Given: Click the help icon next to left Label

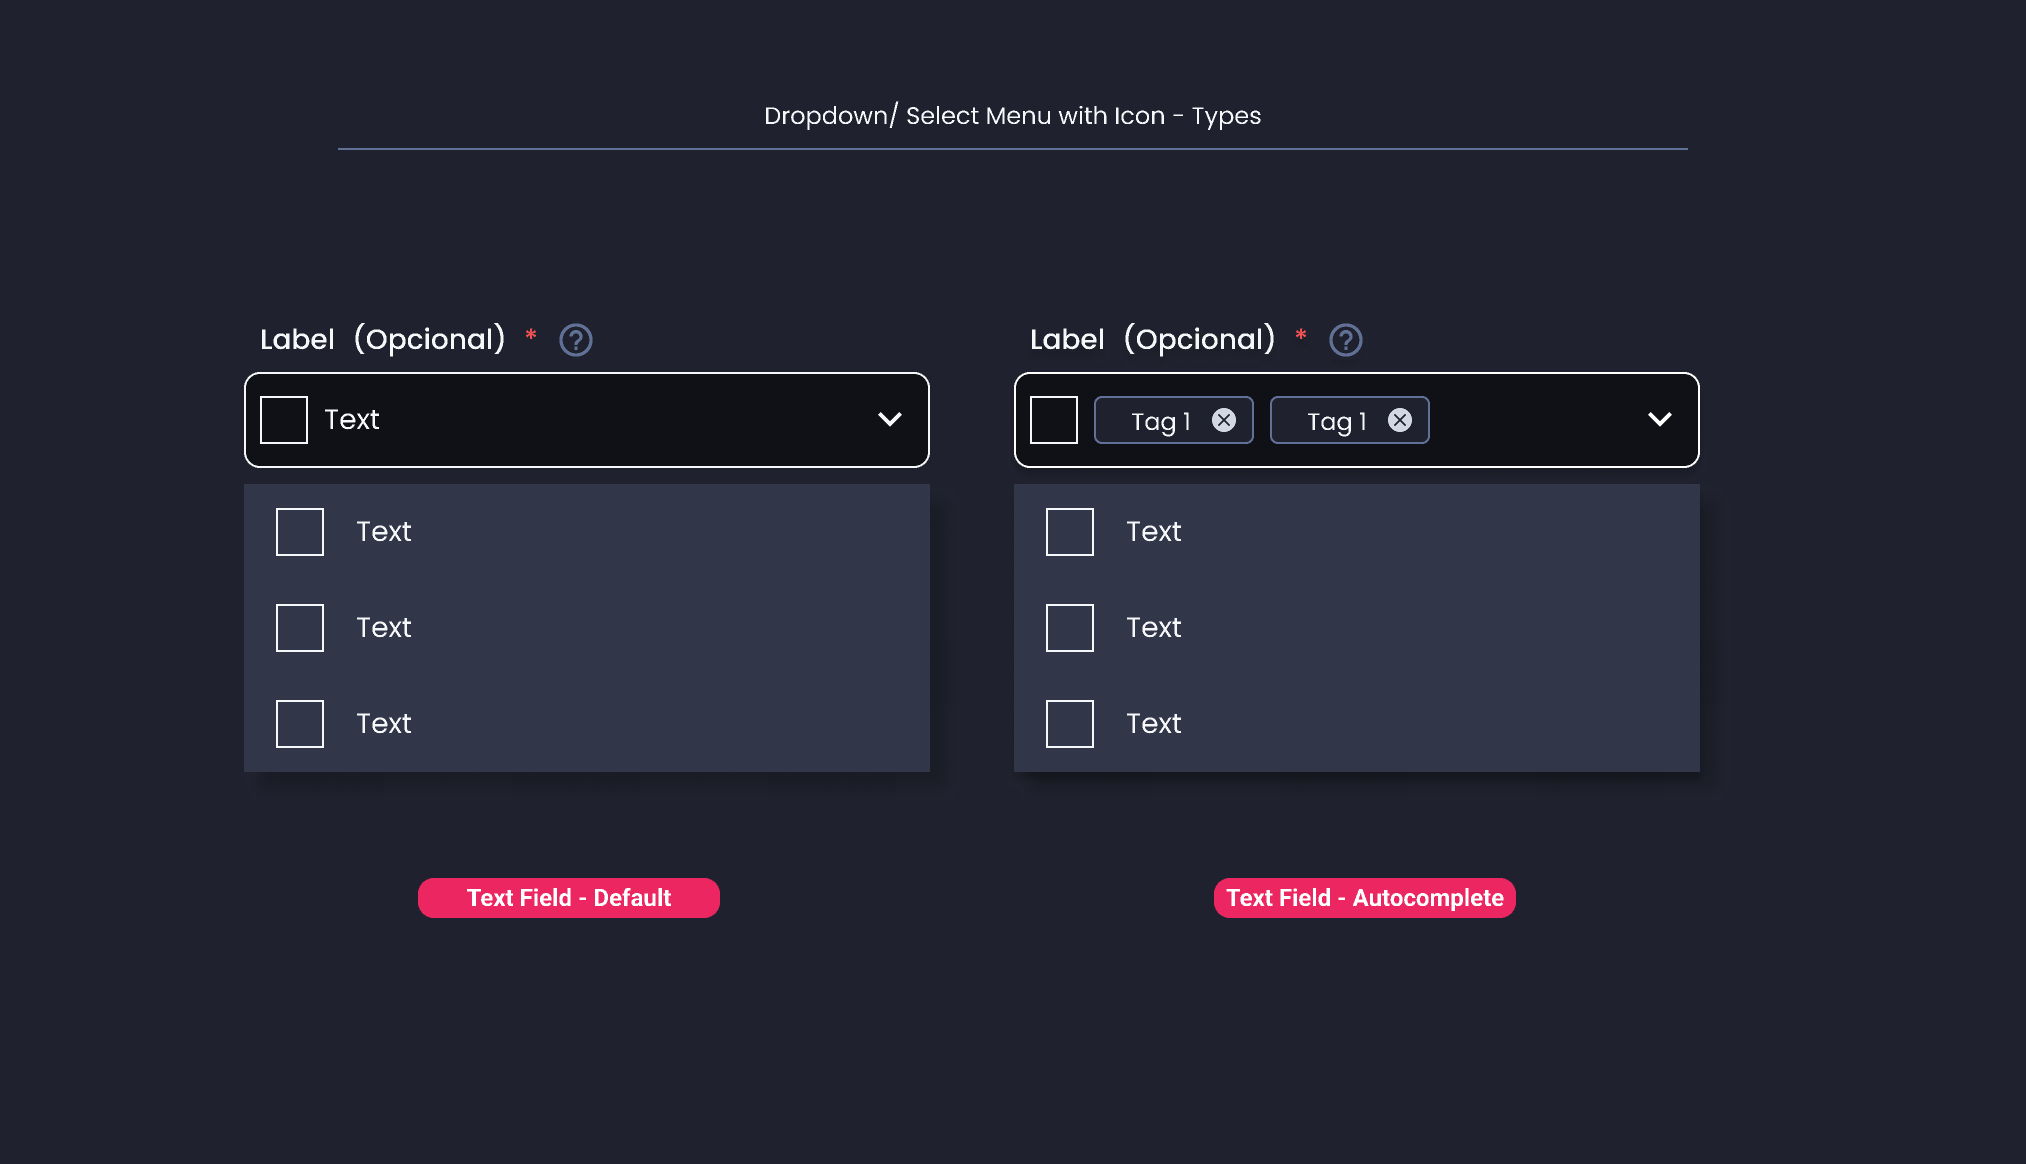Looking at the screenshot, I should [x=576, y=340].
